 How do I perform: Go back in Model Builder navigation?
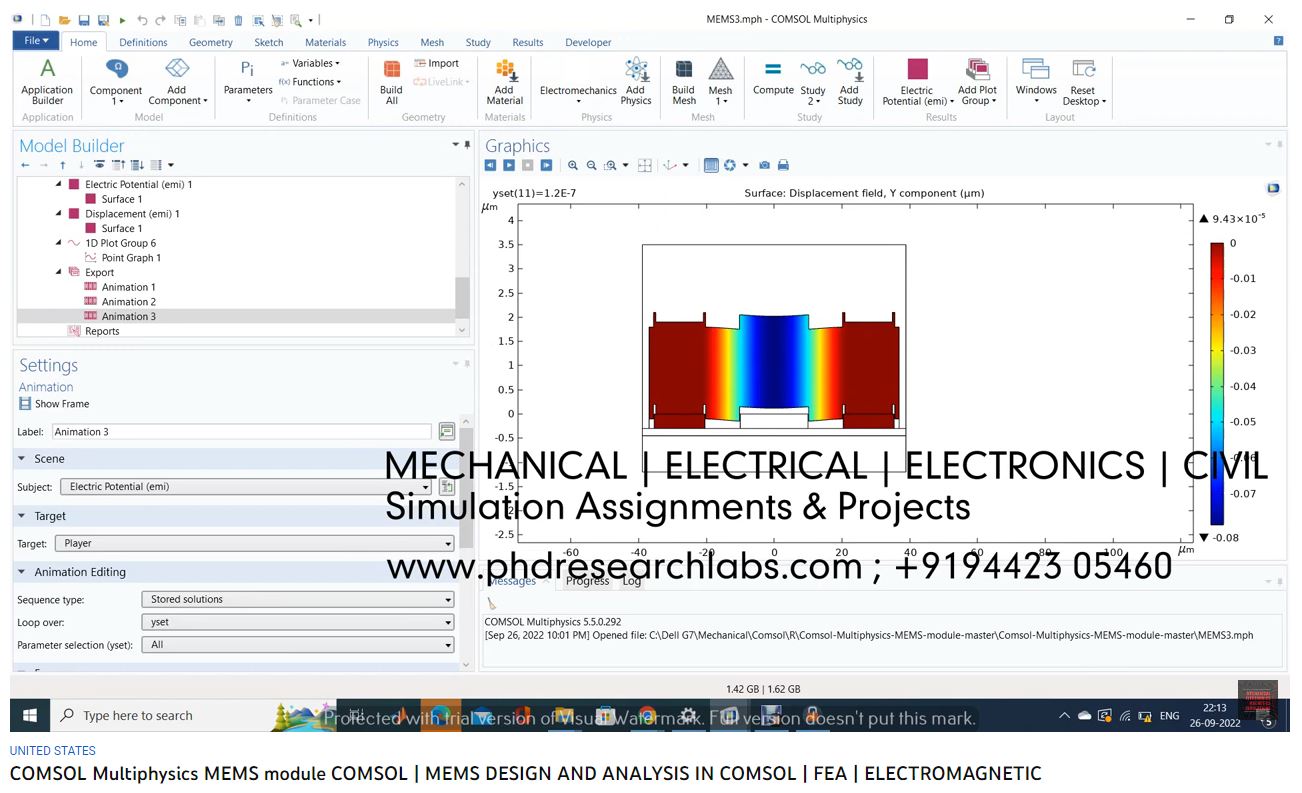click(25, 165)
